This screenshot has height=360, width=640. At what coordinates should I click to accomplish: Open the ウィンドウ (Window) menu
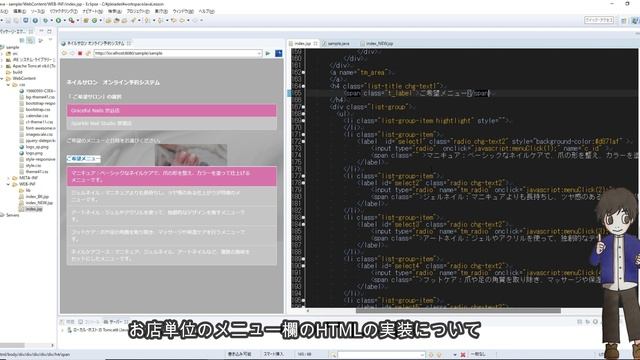pyautogui.click(x=183, y=11)
